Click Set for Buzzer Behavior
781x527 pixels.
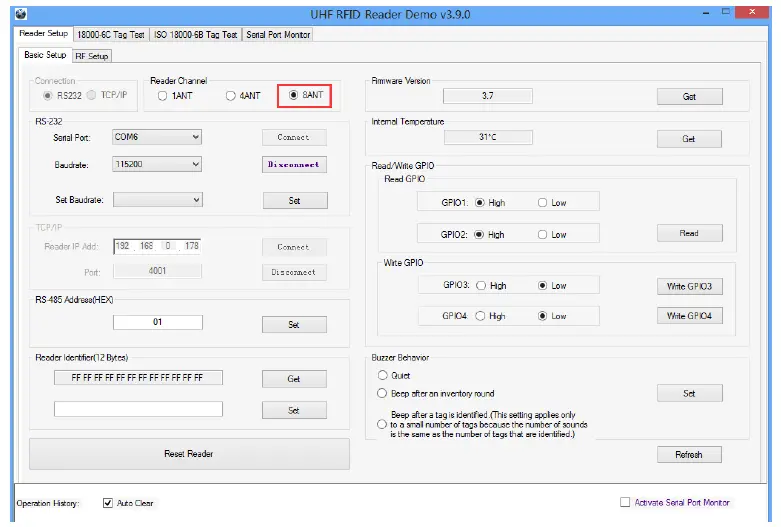tap(689, 394)
